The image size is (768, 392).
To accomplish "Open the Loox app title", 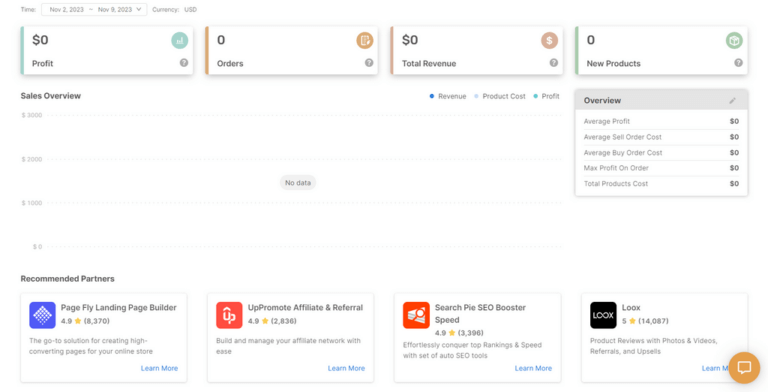I will 631,308.
